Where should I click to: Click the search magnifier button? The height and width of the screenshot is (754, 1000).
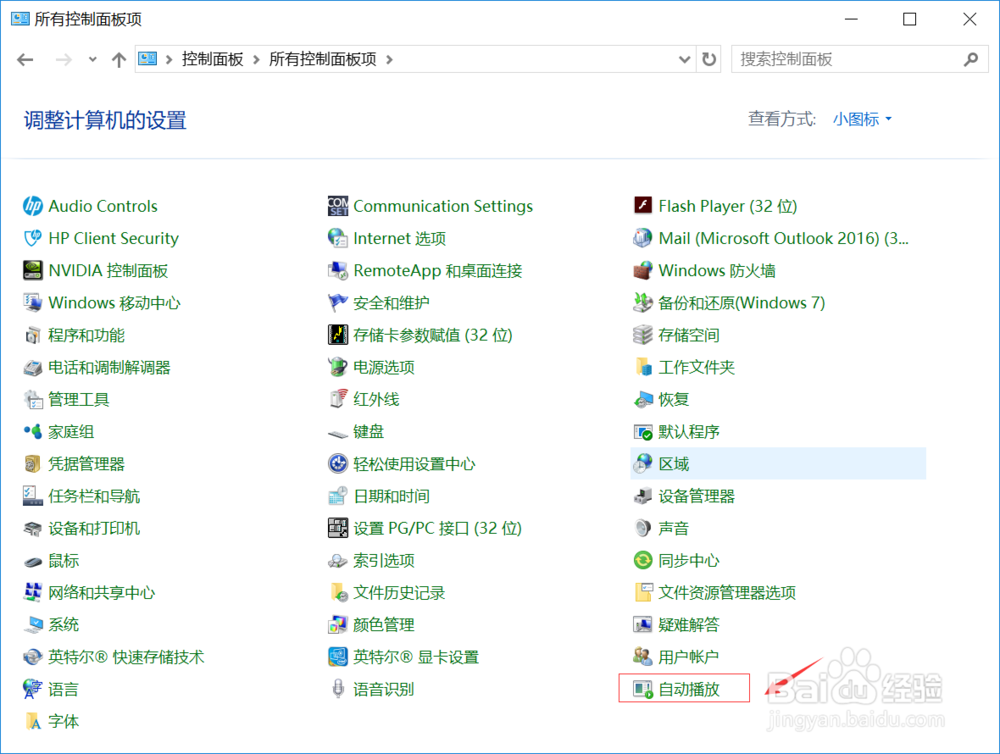pos(971,59)
